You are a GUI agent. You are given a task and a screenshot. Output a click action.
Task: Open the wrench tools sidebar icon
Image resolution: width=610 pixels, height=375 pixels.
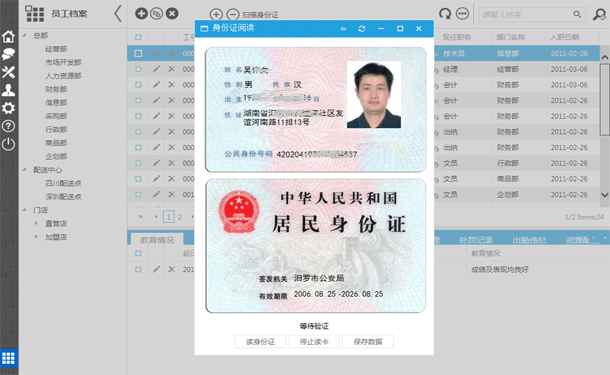click(8, 72)
